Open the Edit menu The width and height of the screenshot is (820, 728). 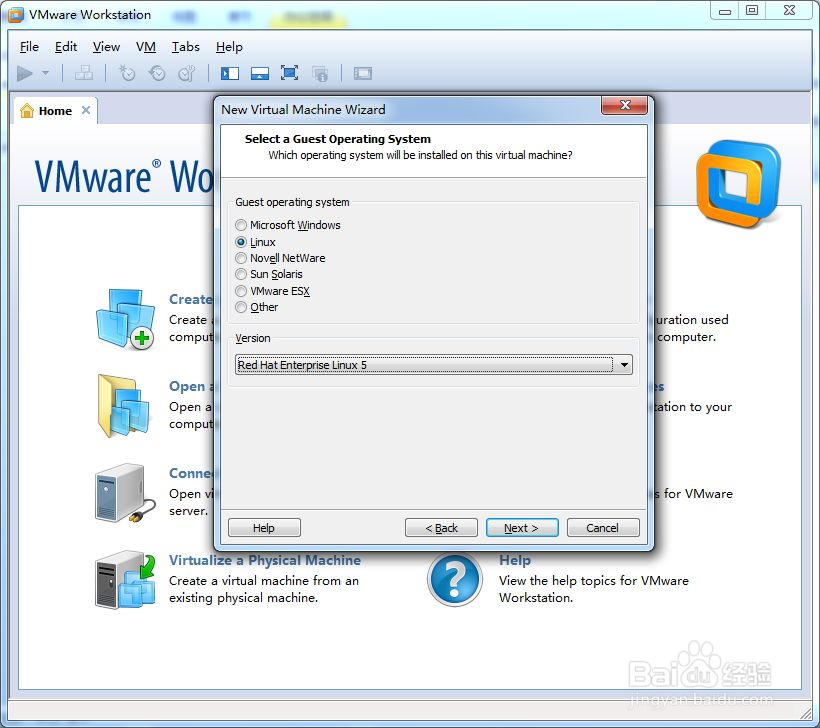(x=66, y=47)
